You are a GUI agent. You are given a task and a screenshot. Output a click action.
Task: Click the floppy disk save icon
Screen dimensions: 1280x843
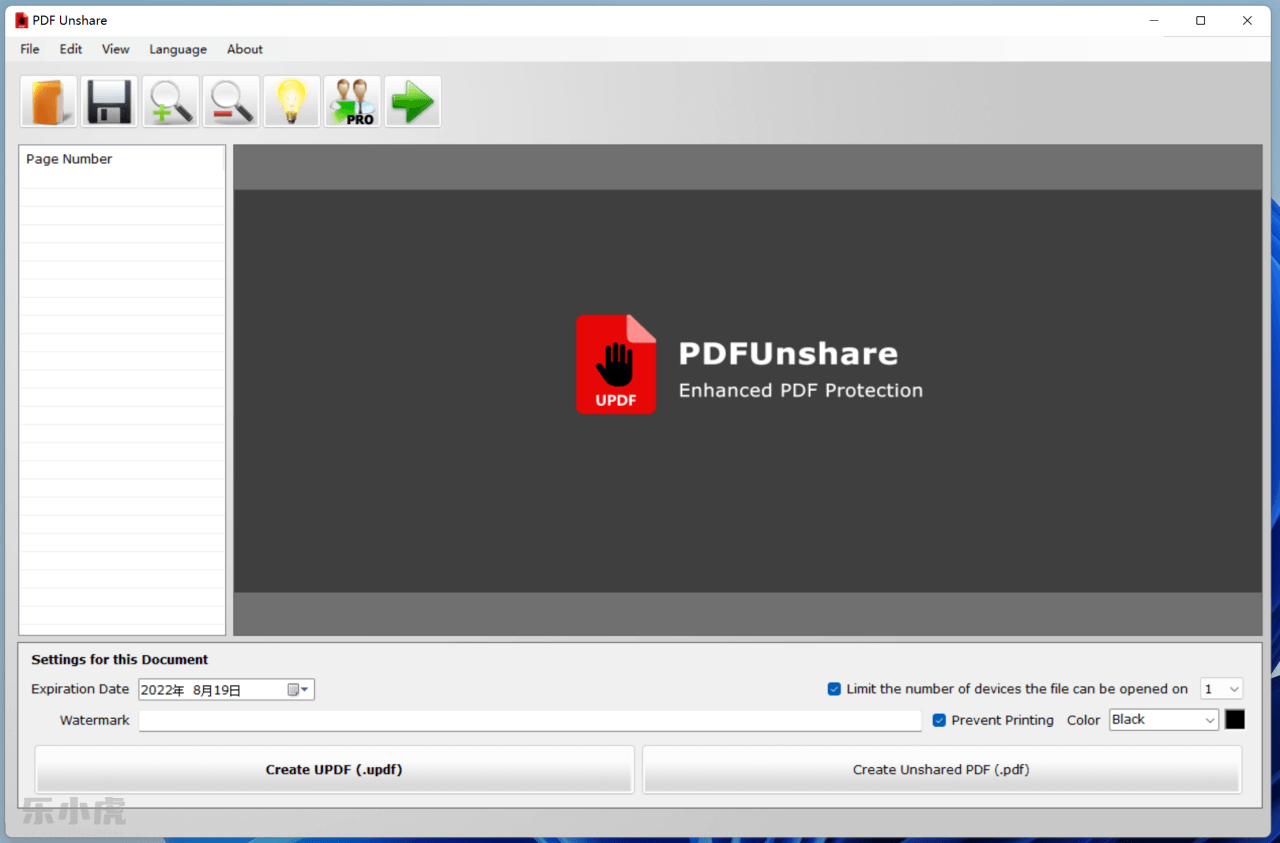point(109,102)
